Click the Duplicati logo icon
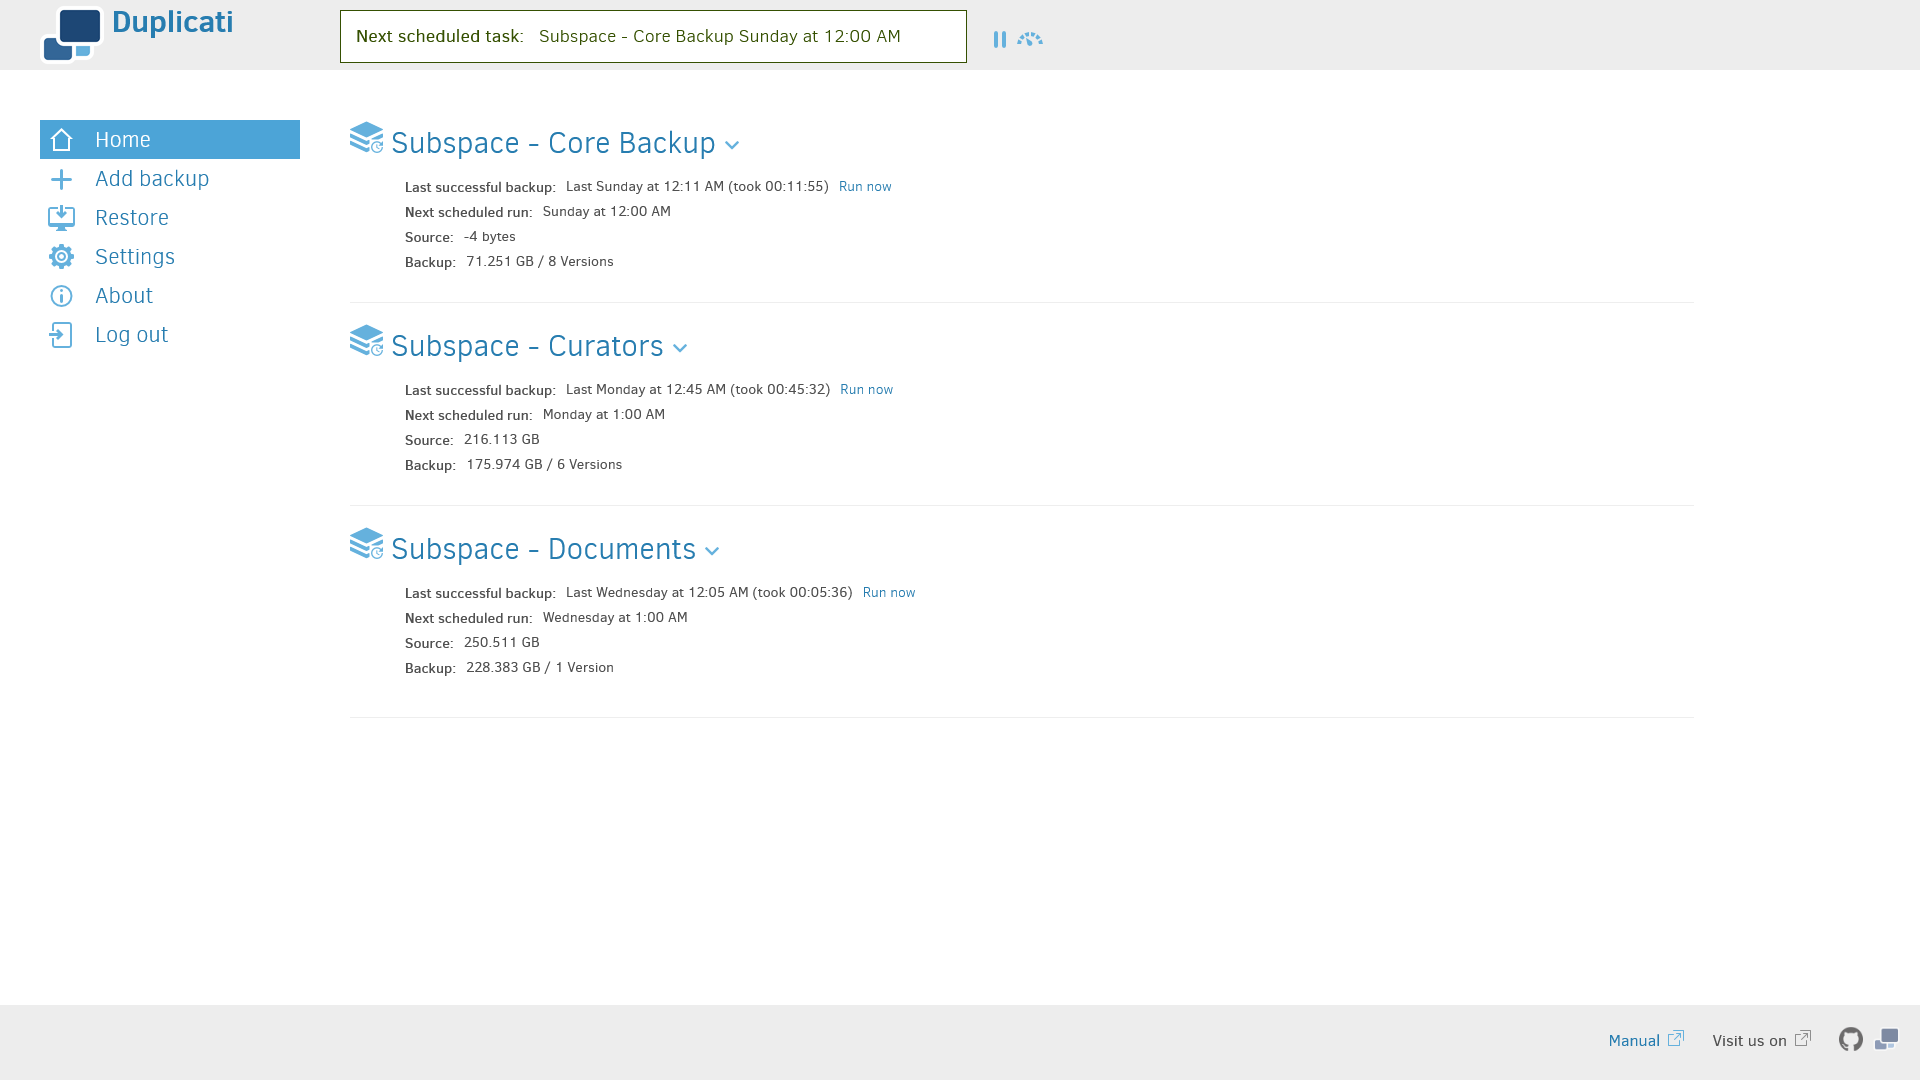The height and width of the screenshot is (1080, 1920). coord(72,35)
